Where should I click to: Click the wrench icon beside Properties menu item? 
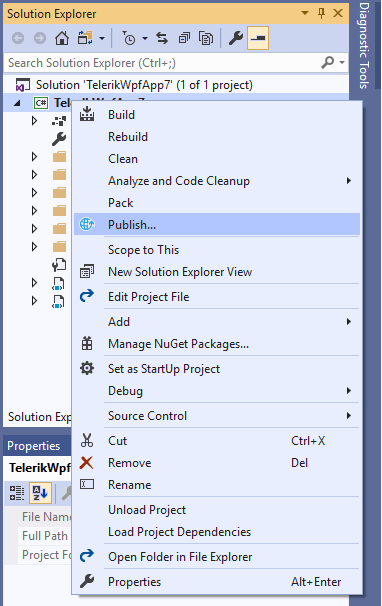tap(87, 581)
